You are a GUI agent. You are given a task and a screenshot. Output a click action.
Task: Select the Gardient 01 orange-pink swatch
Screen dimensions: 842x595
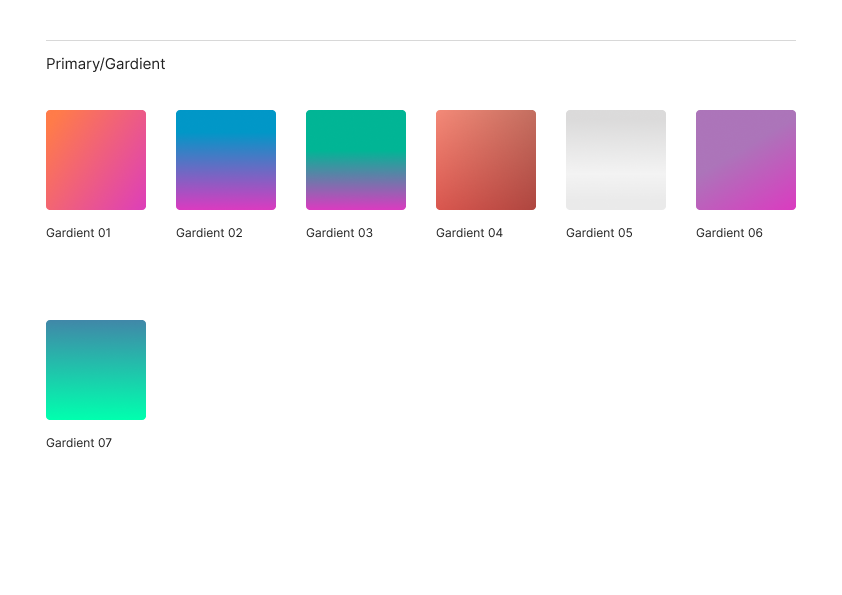pos(96,160)
